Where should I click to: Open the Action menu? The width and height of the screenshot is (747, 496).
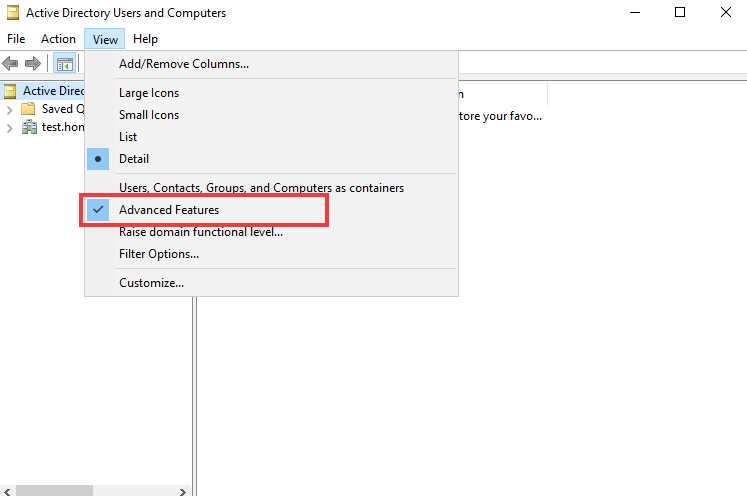pos(58,39)
